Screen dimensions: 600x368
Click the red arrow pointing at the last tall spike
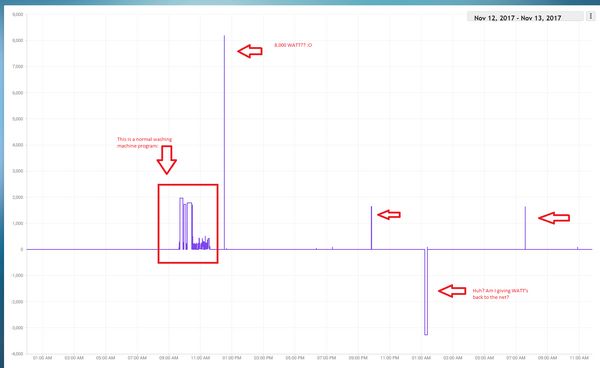pos(554,218)
